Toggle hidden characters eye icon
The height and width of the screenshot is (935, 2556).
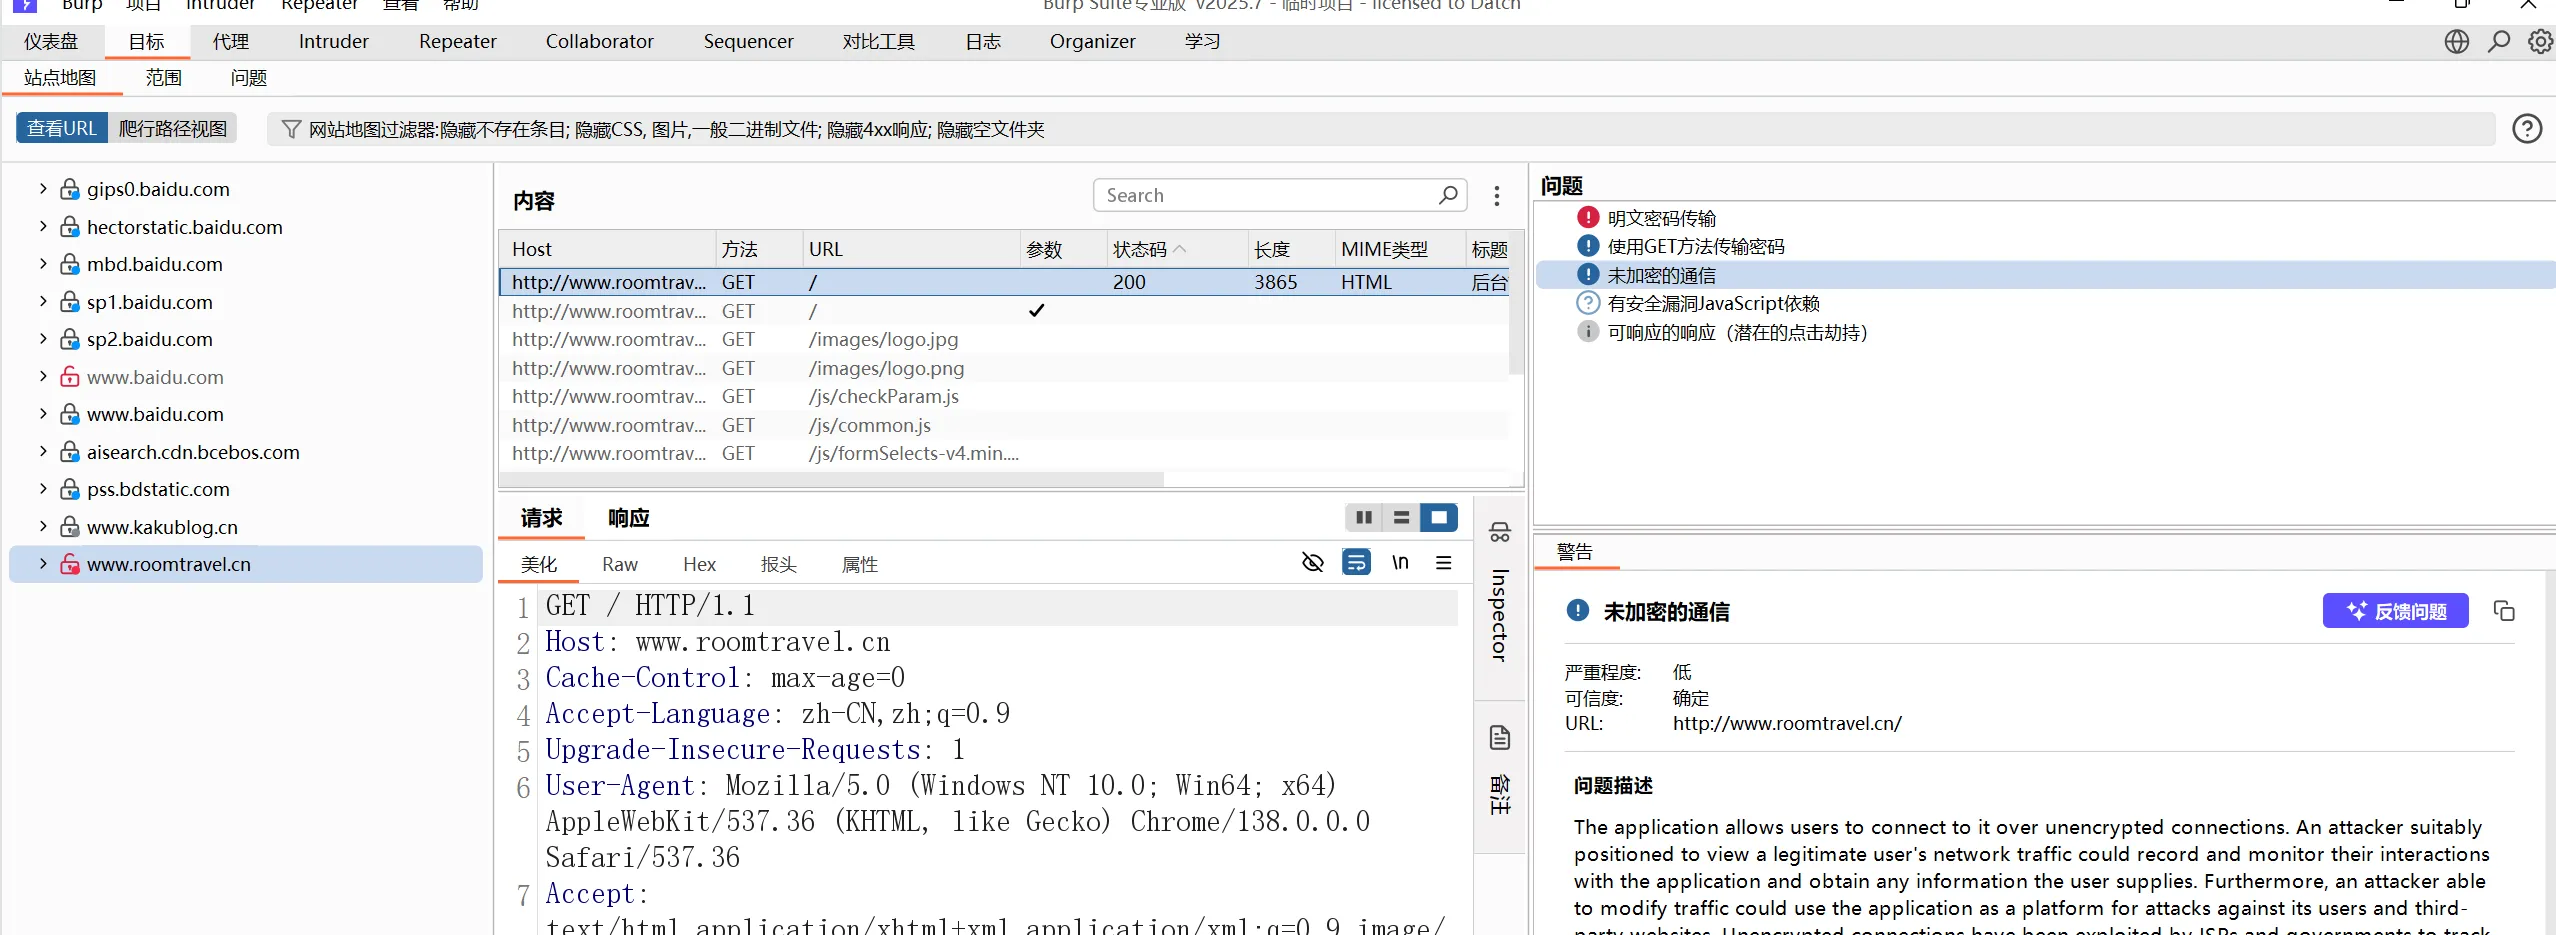(x=1312, y=563)
